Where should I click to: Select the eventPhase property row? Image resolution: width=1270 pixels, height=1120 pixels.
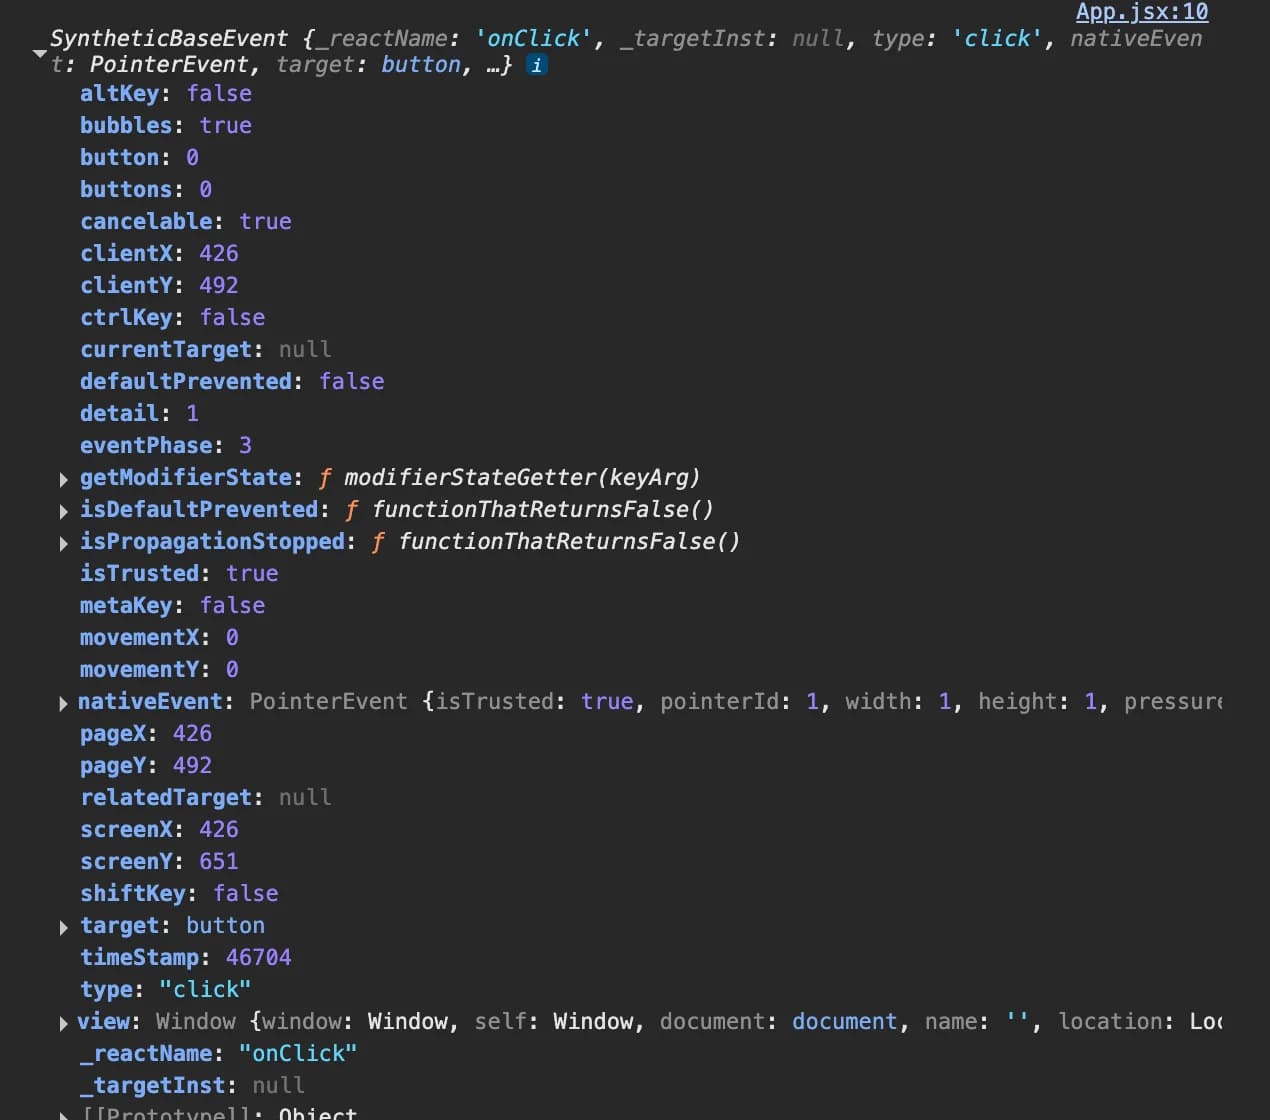point(146,446)
